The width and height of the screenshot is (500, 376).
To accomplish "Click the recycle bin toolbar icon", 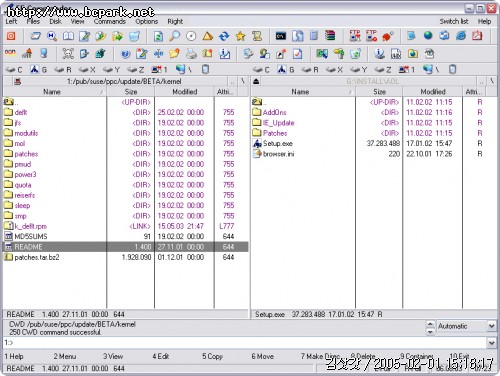I will point(134,36).
